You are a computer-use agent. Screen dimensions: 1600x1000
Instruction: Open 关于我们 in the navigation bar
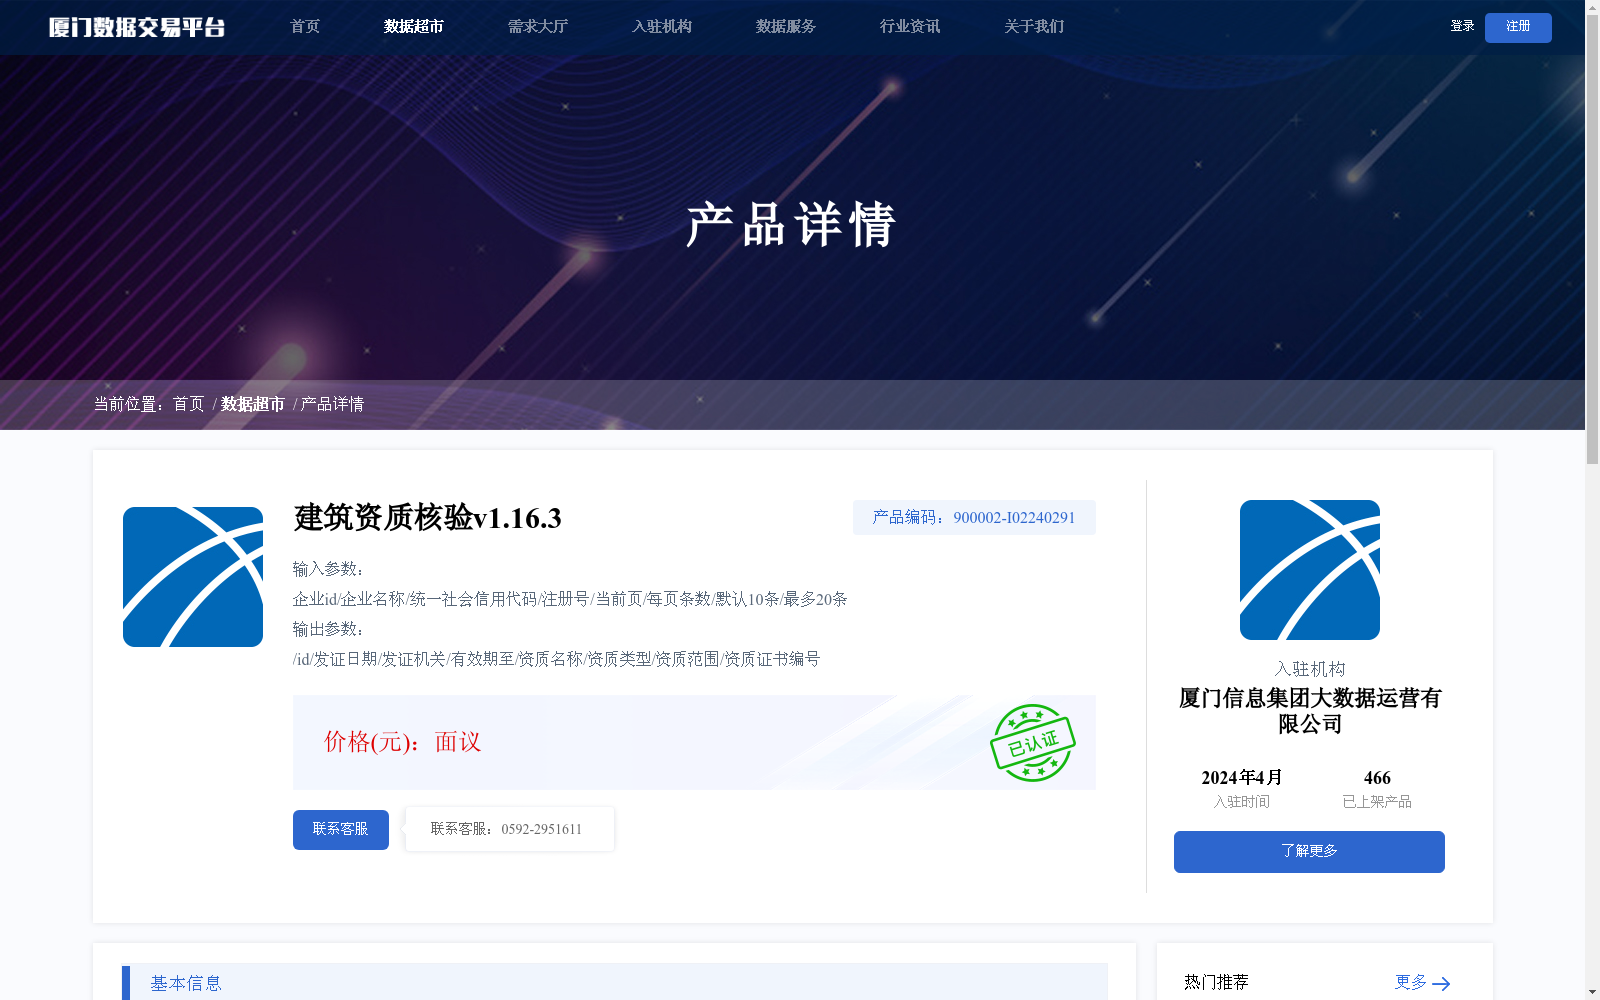(1034, 27)
